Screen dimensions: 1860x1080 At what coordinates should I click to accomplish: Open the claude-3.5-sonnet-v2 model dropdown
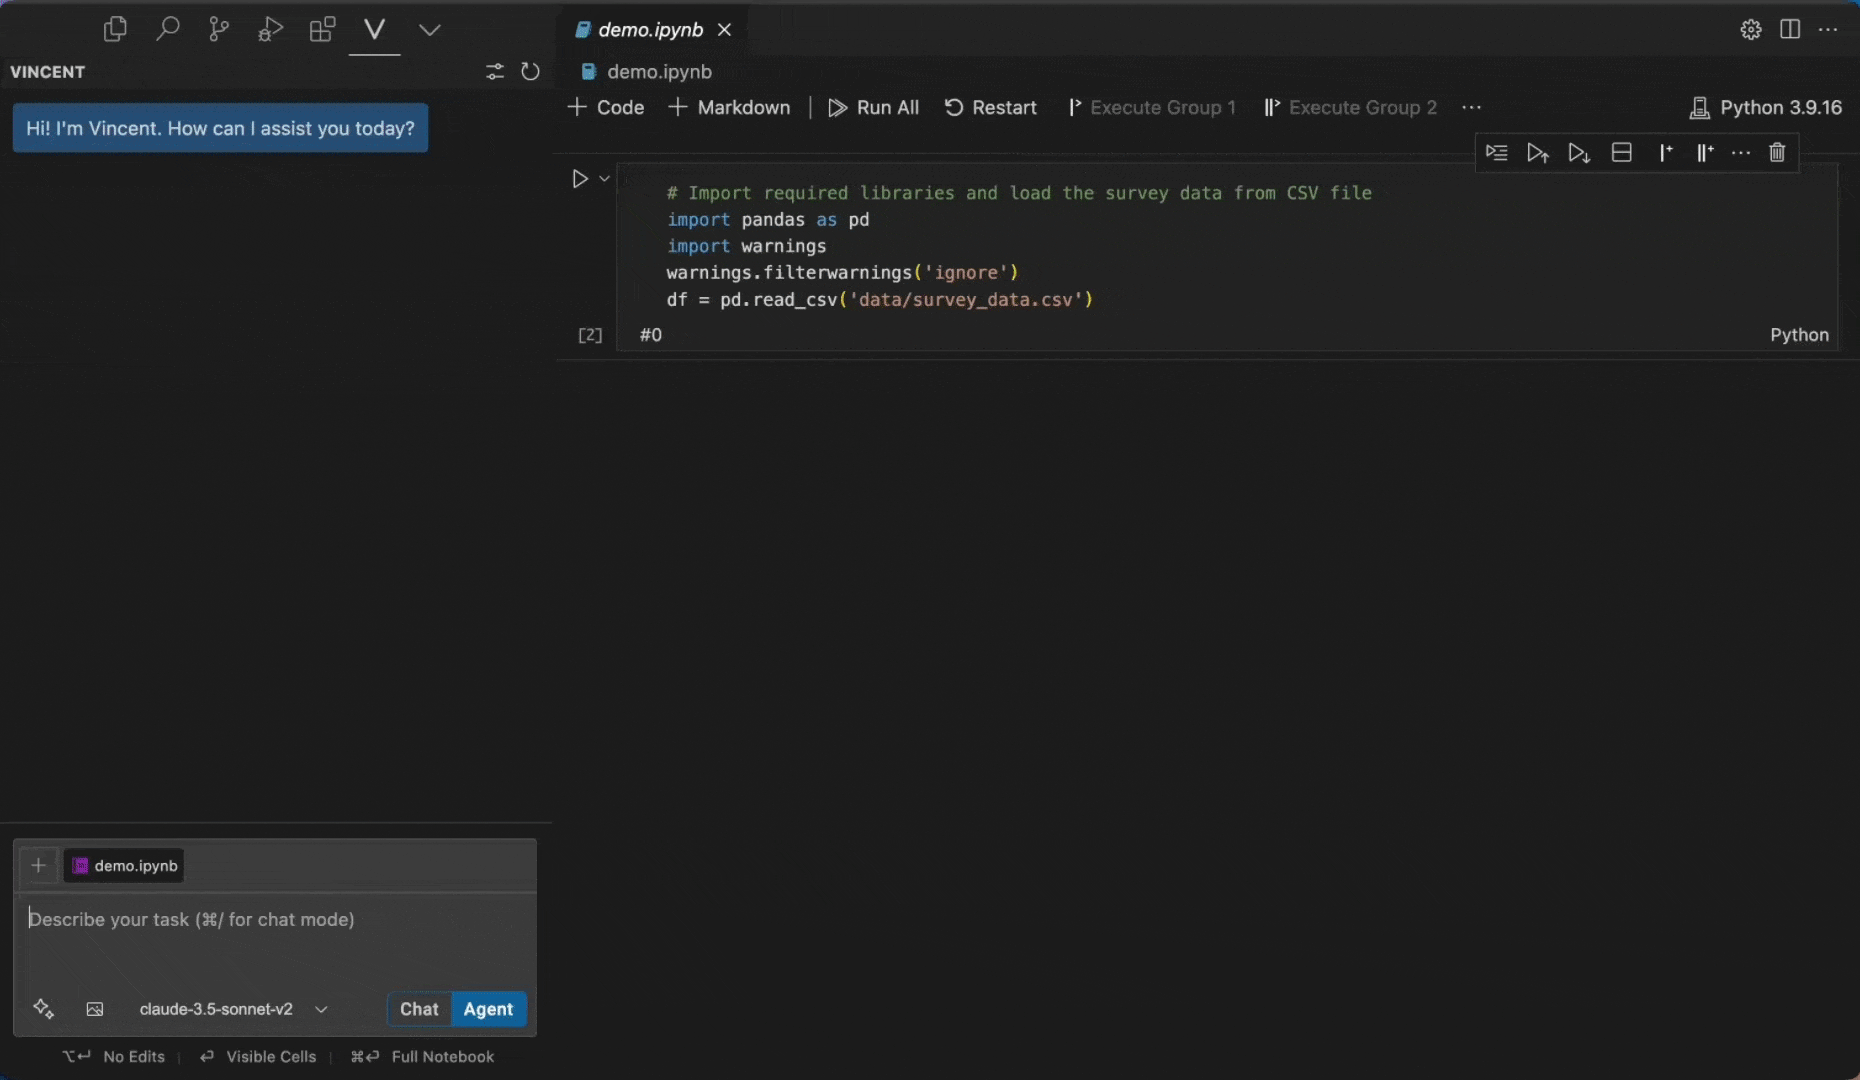234,1009
